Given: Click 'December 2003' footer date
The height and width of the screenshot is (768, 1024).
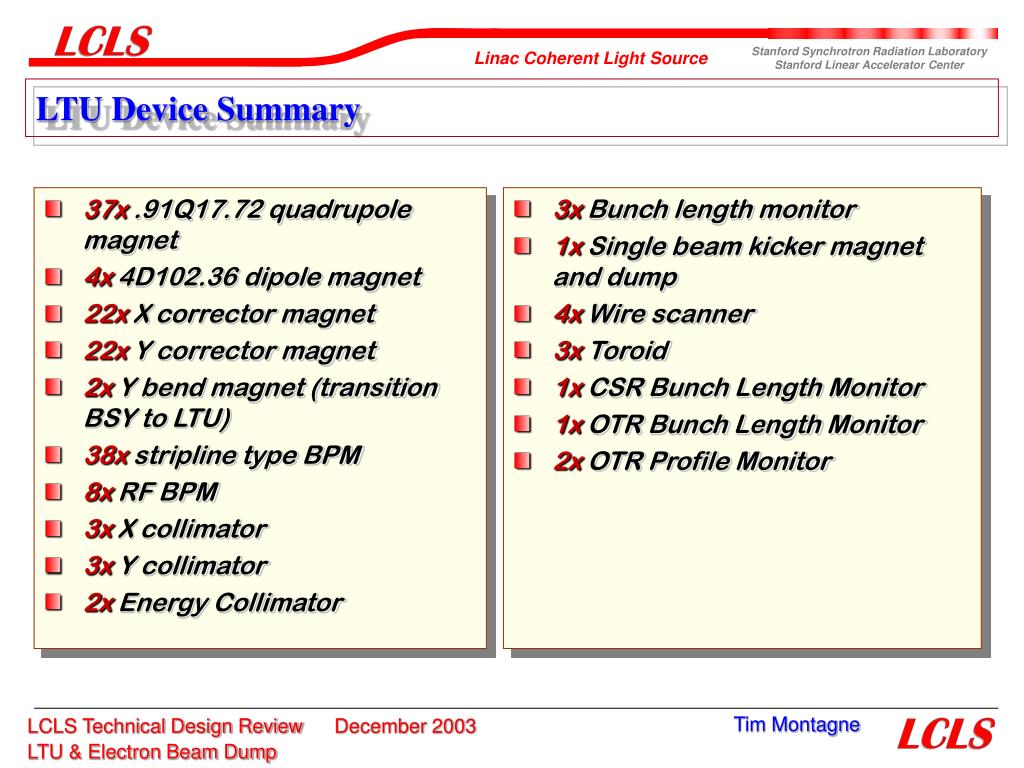Looking at the screenshot, I should coord(406,726).
